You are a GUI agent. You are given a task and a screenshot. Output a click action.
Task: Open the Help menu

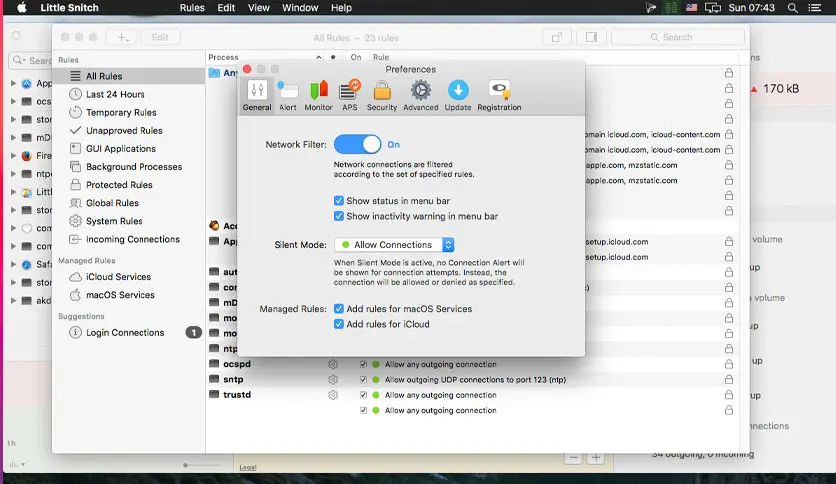click(341, 8)
